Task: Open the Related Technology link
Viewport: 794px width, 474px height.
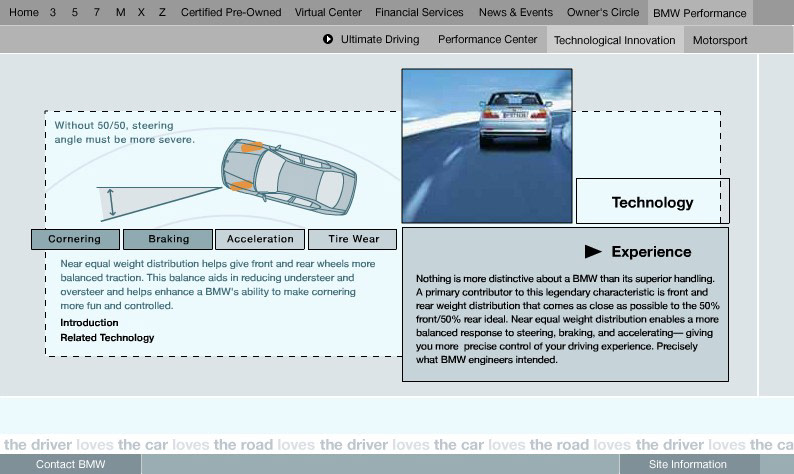Action: coord(107,338)
